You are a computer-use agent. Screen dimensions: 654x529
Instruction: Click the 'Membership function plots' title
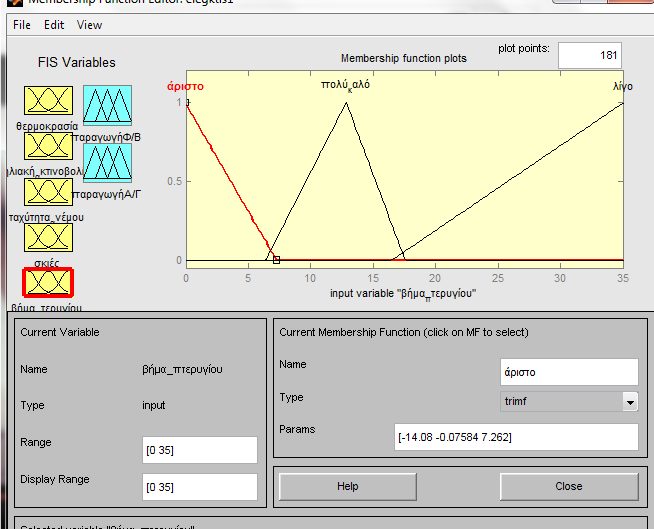tap(404, 58)
